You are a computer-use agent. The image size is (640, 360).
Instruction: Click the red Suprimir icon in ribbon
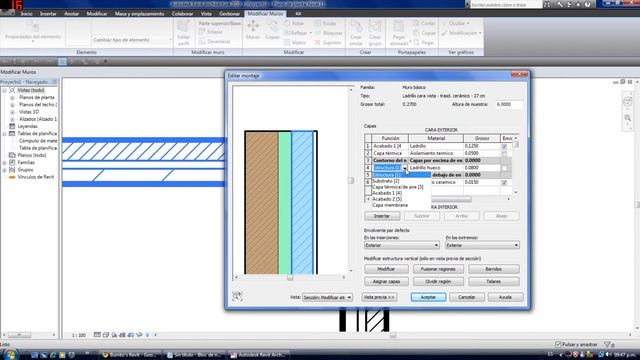(x=318, y=42)
